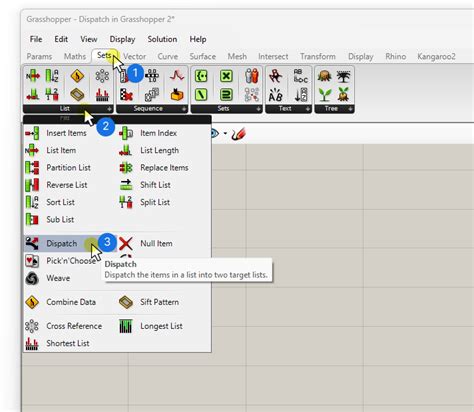Click the AB burst Characters icon in Text panel
This screenshot has height=412, width=474.
click(x=276, y=95)
